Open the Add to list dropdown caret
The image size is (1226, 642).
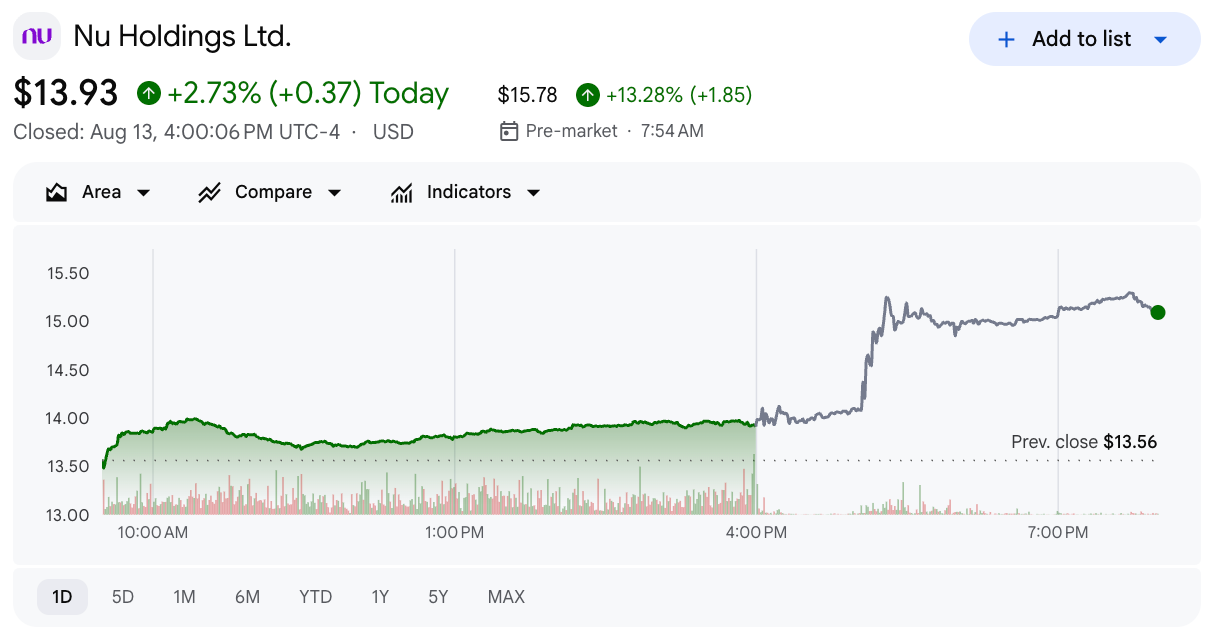pos(1160,39)
